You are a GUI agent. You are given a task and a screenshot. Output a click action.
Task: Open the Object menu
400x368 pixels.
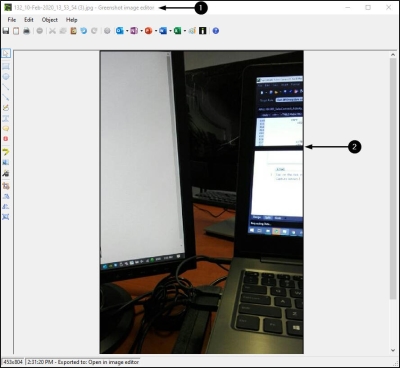[x=50, y=20]
